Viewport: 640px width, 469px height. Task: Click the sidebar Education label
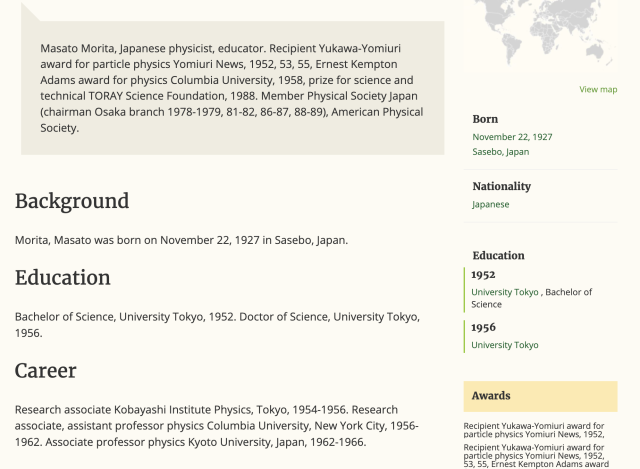point(498,256)
